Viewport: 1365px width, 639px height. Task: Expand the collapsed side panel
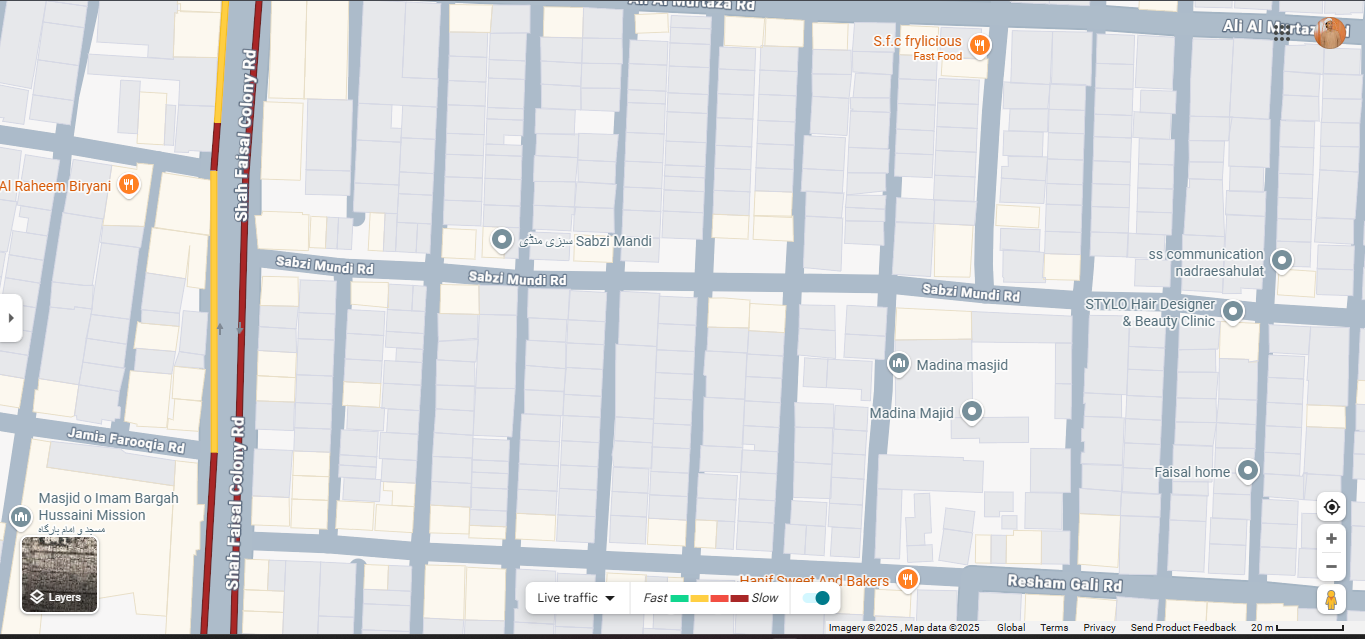[x=11, y=318]
